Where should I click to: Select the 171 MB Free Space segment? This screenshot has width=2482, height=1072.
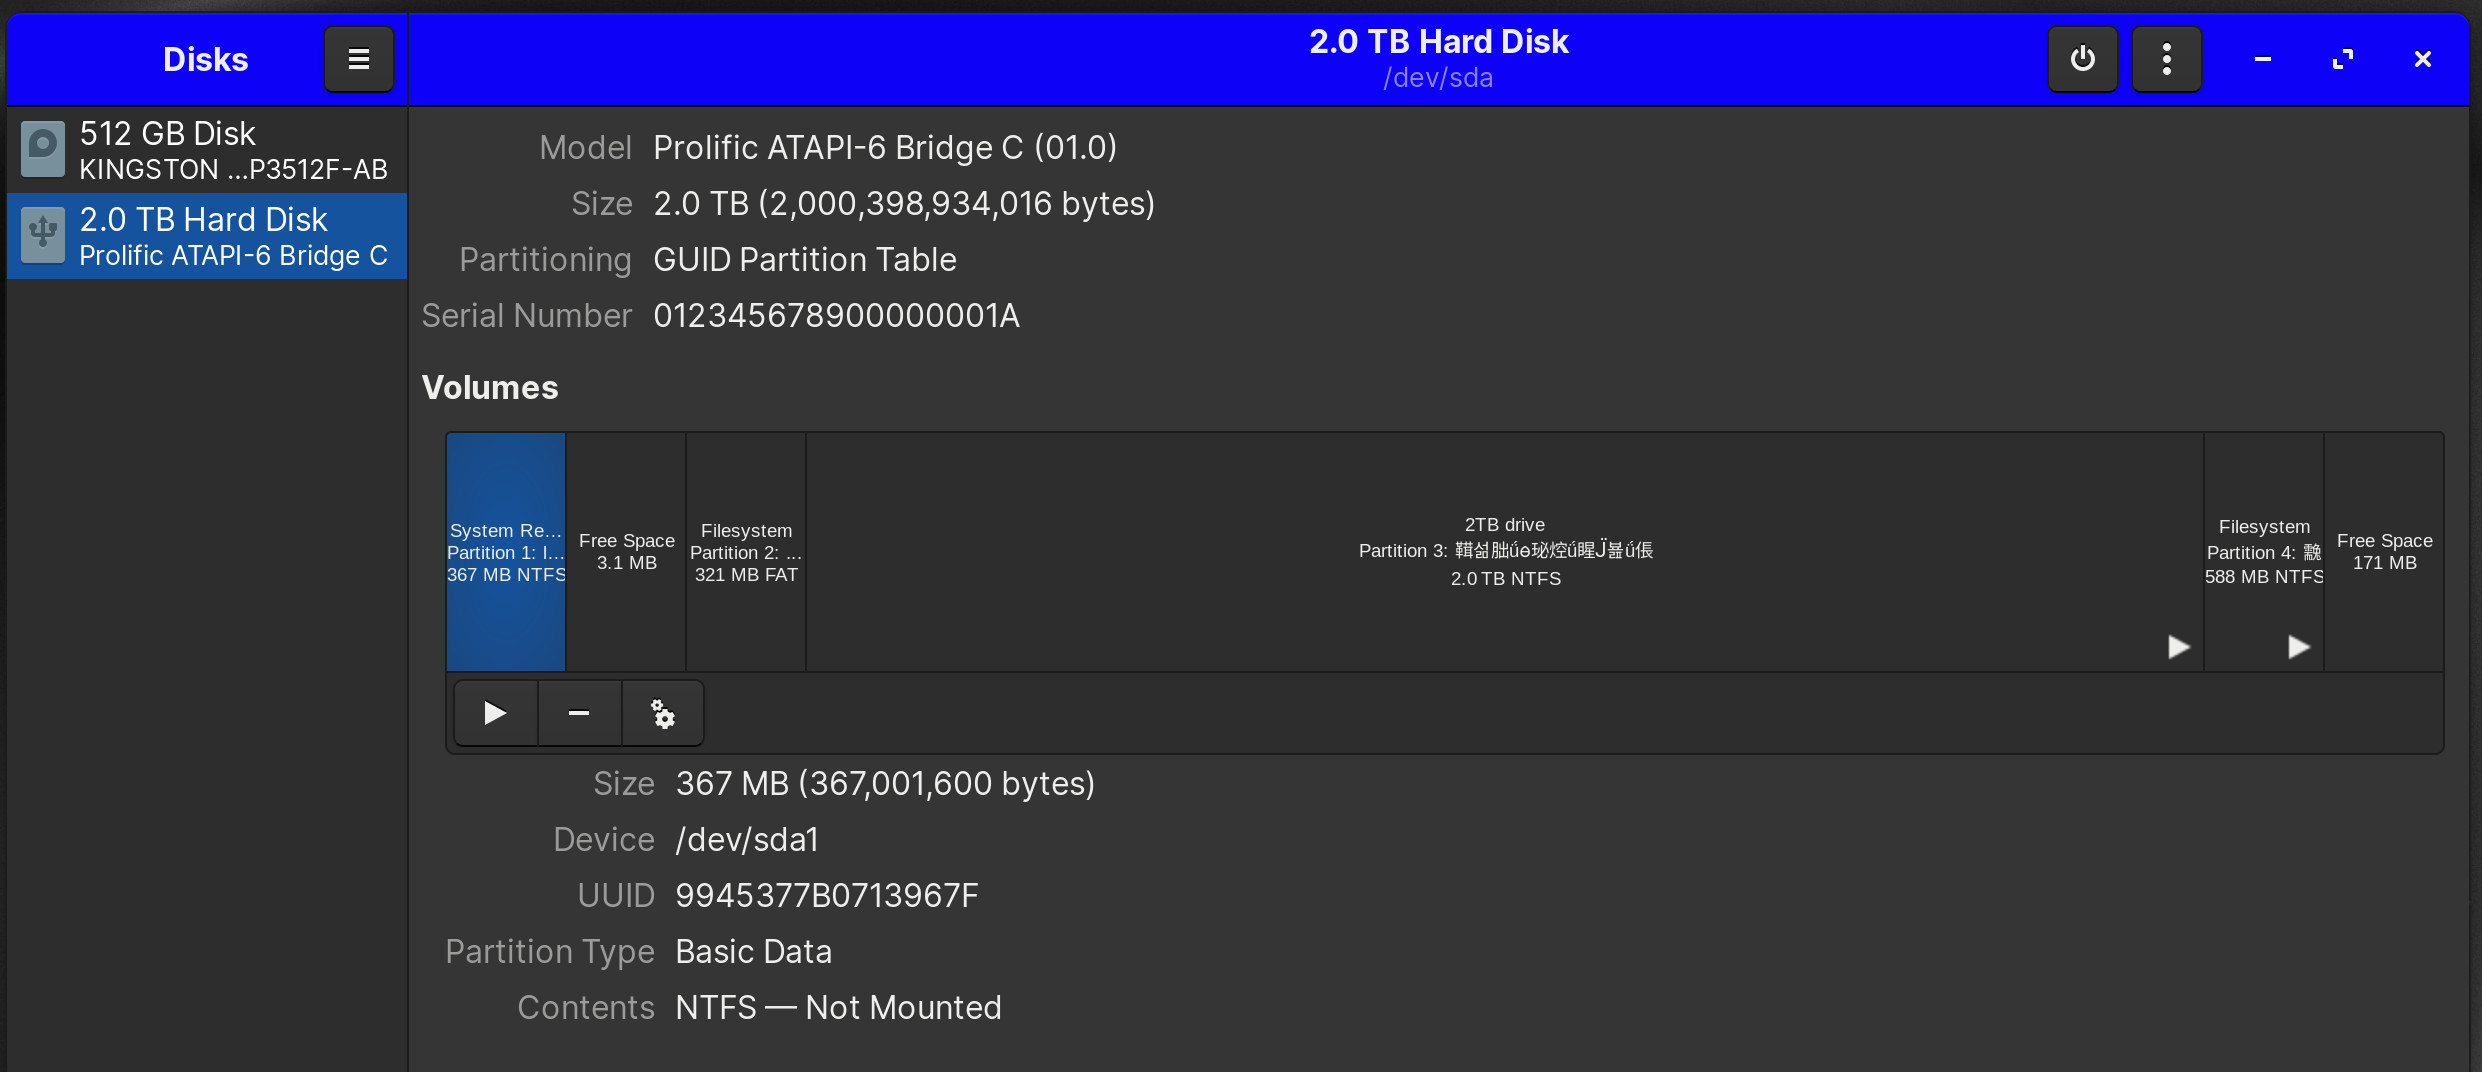click(x=2384, y=550)
